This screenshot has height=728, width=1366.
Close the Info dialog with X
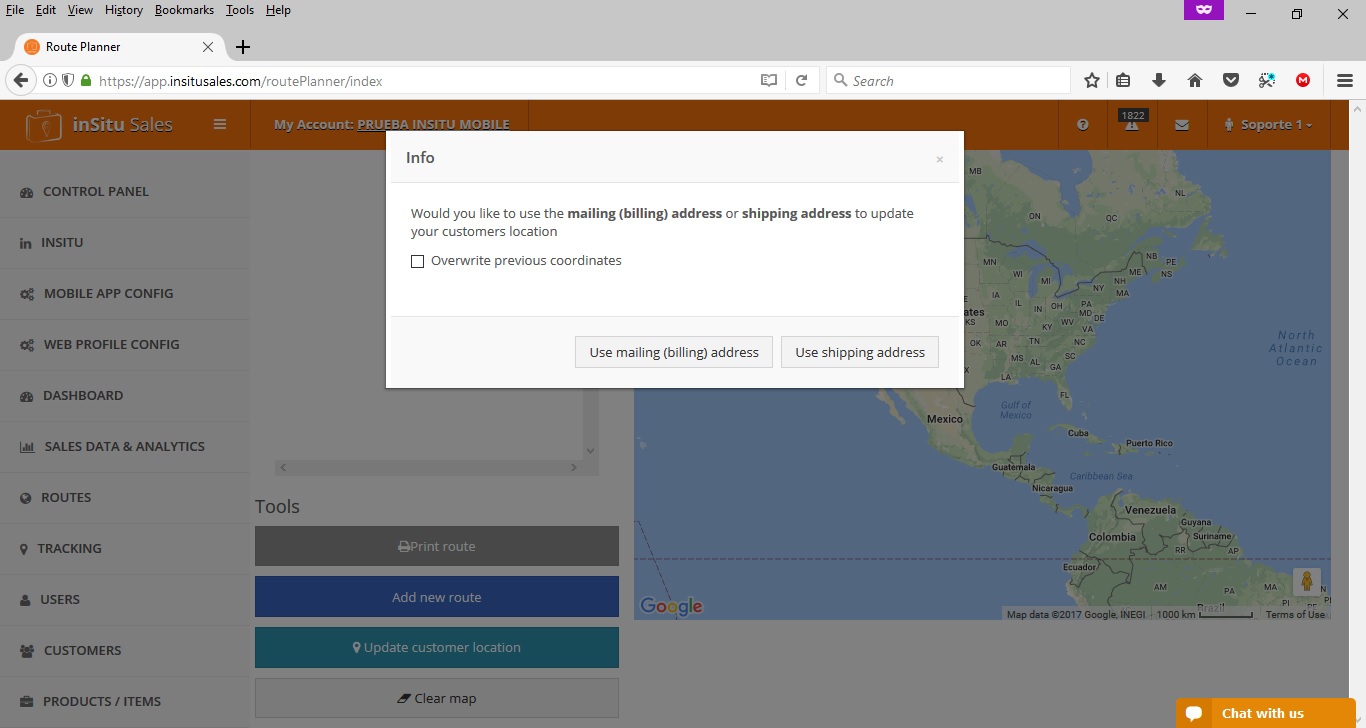939,159
